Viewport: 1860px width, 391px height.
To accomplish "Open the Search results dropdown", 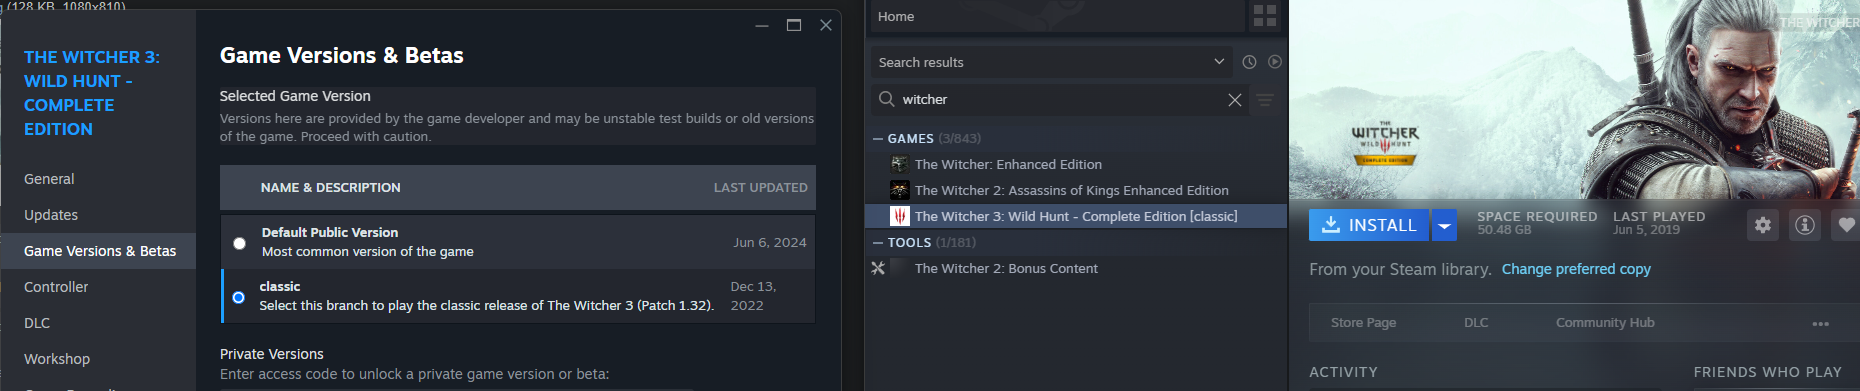I will (1051, 62).
